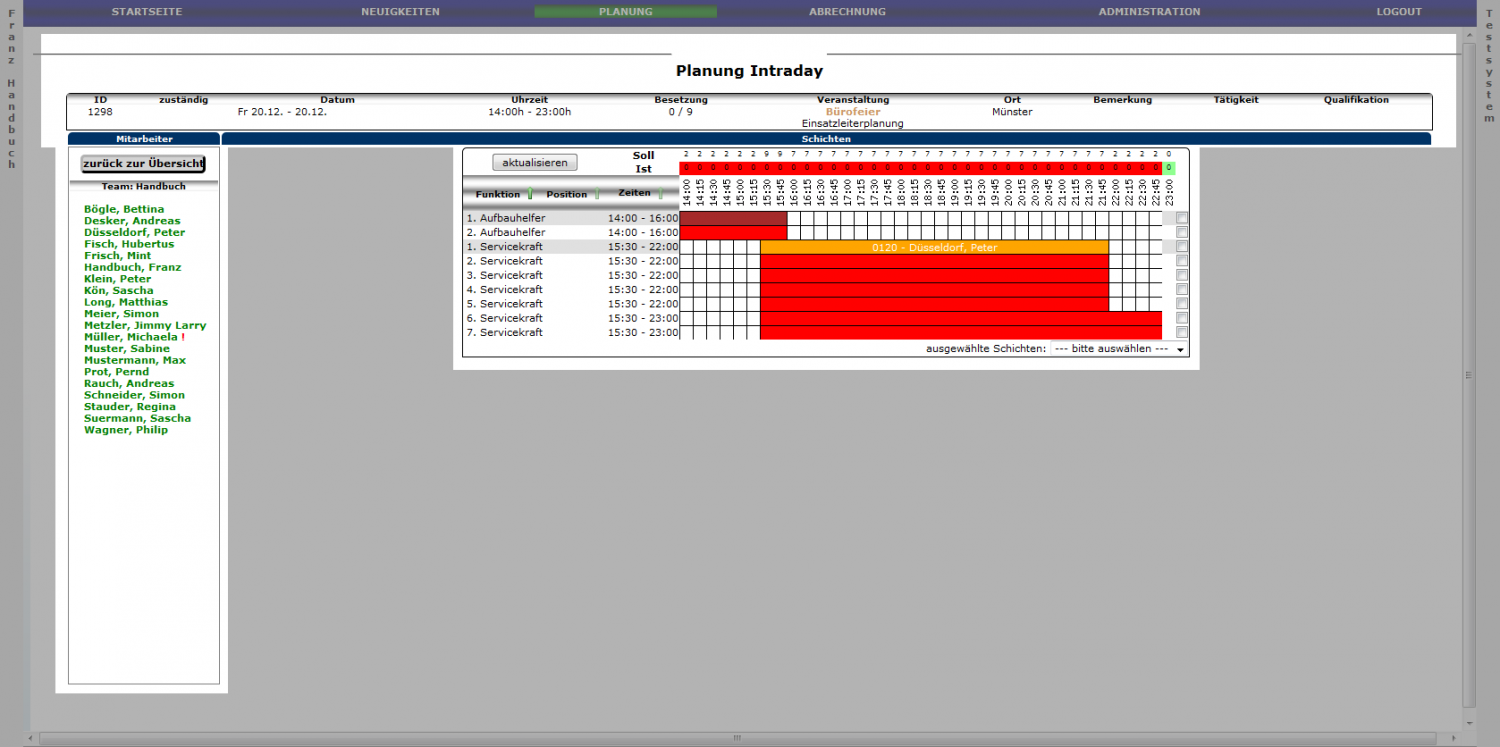Click the row label '1. Servicekraft'
Viewport: 1500px width, 747px height.
pyautogui.click(x=505, y=247)
